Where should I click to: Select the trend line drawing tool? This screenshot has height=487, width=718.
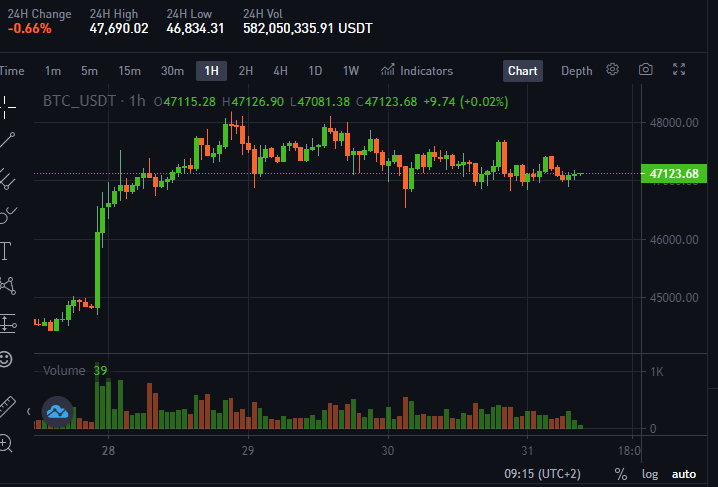7,140
